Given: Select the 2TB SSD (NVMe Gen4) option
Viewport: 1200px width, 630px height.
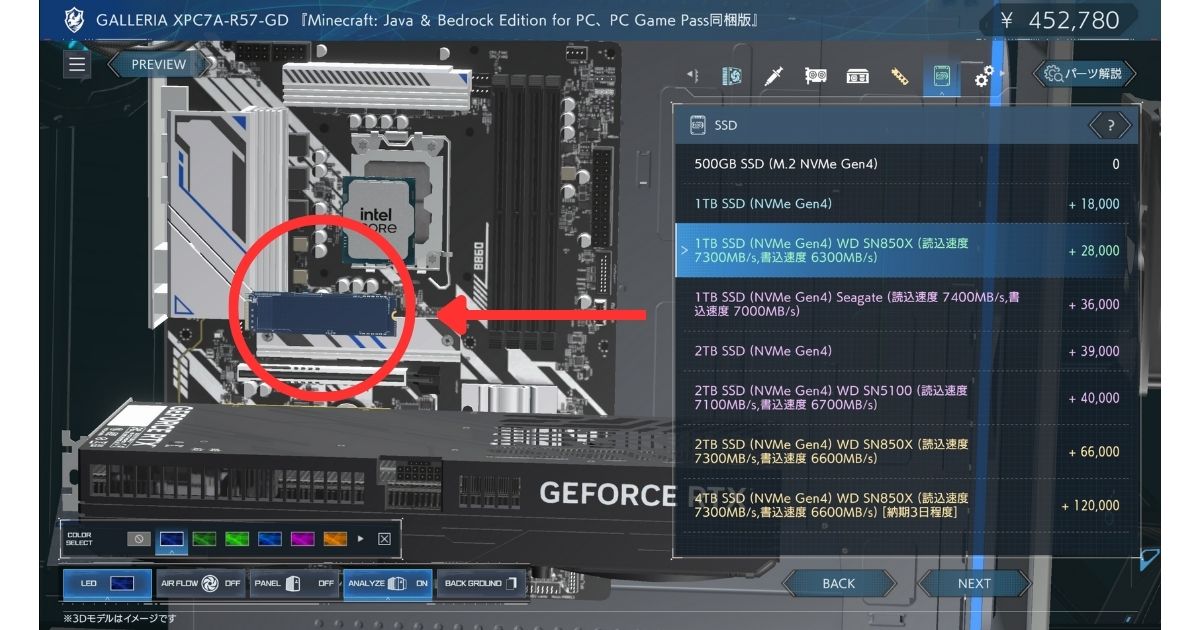Looking at the screenshot, I should click(850, 351).
